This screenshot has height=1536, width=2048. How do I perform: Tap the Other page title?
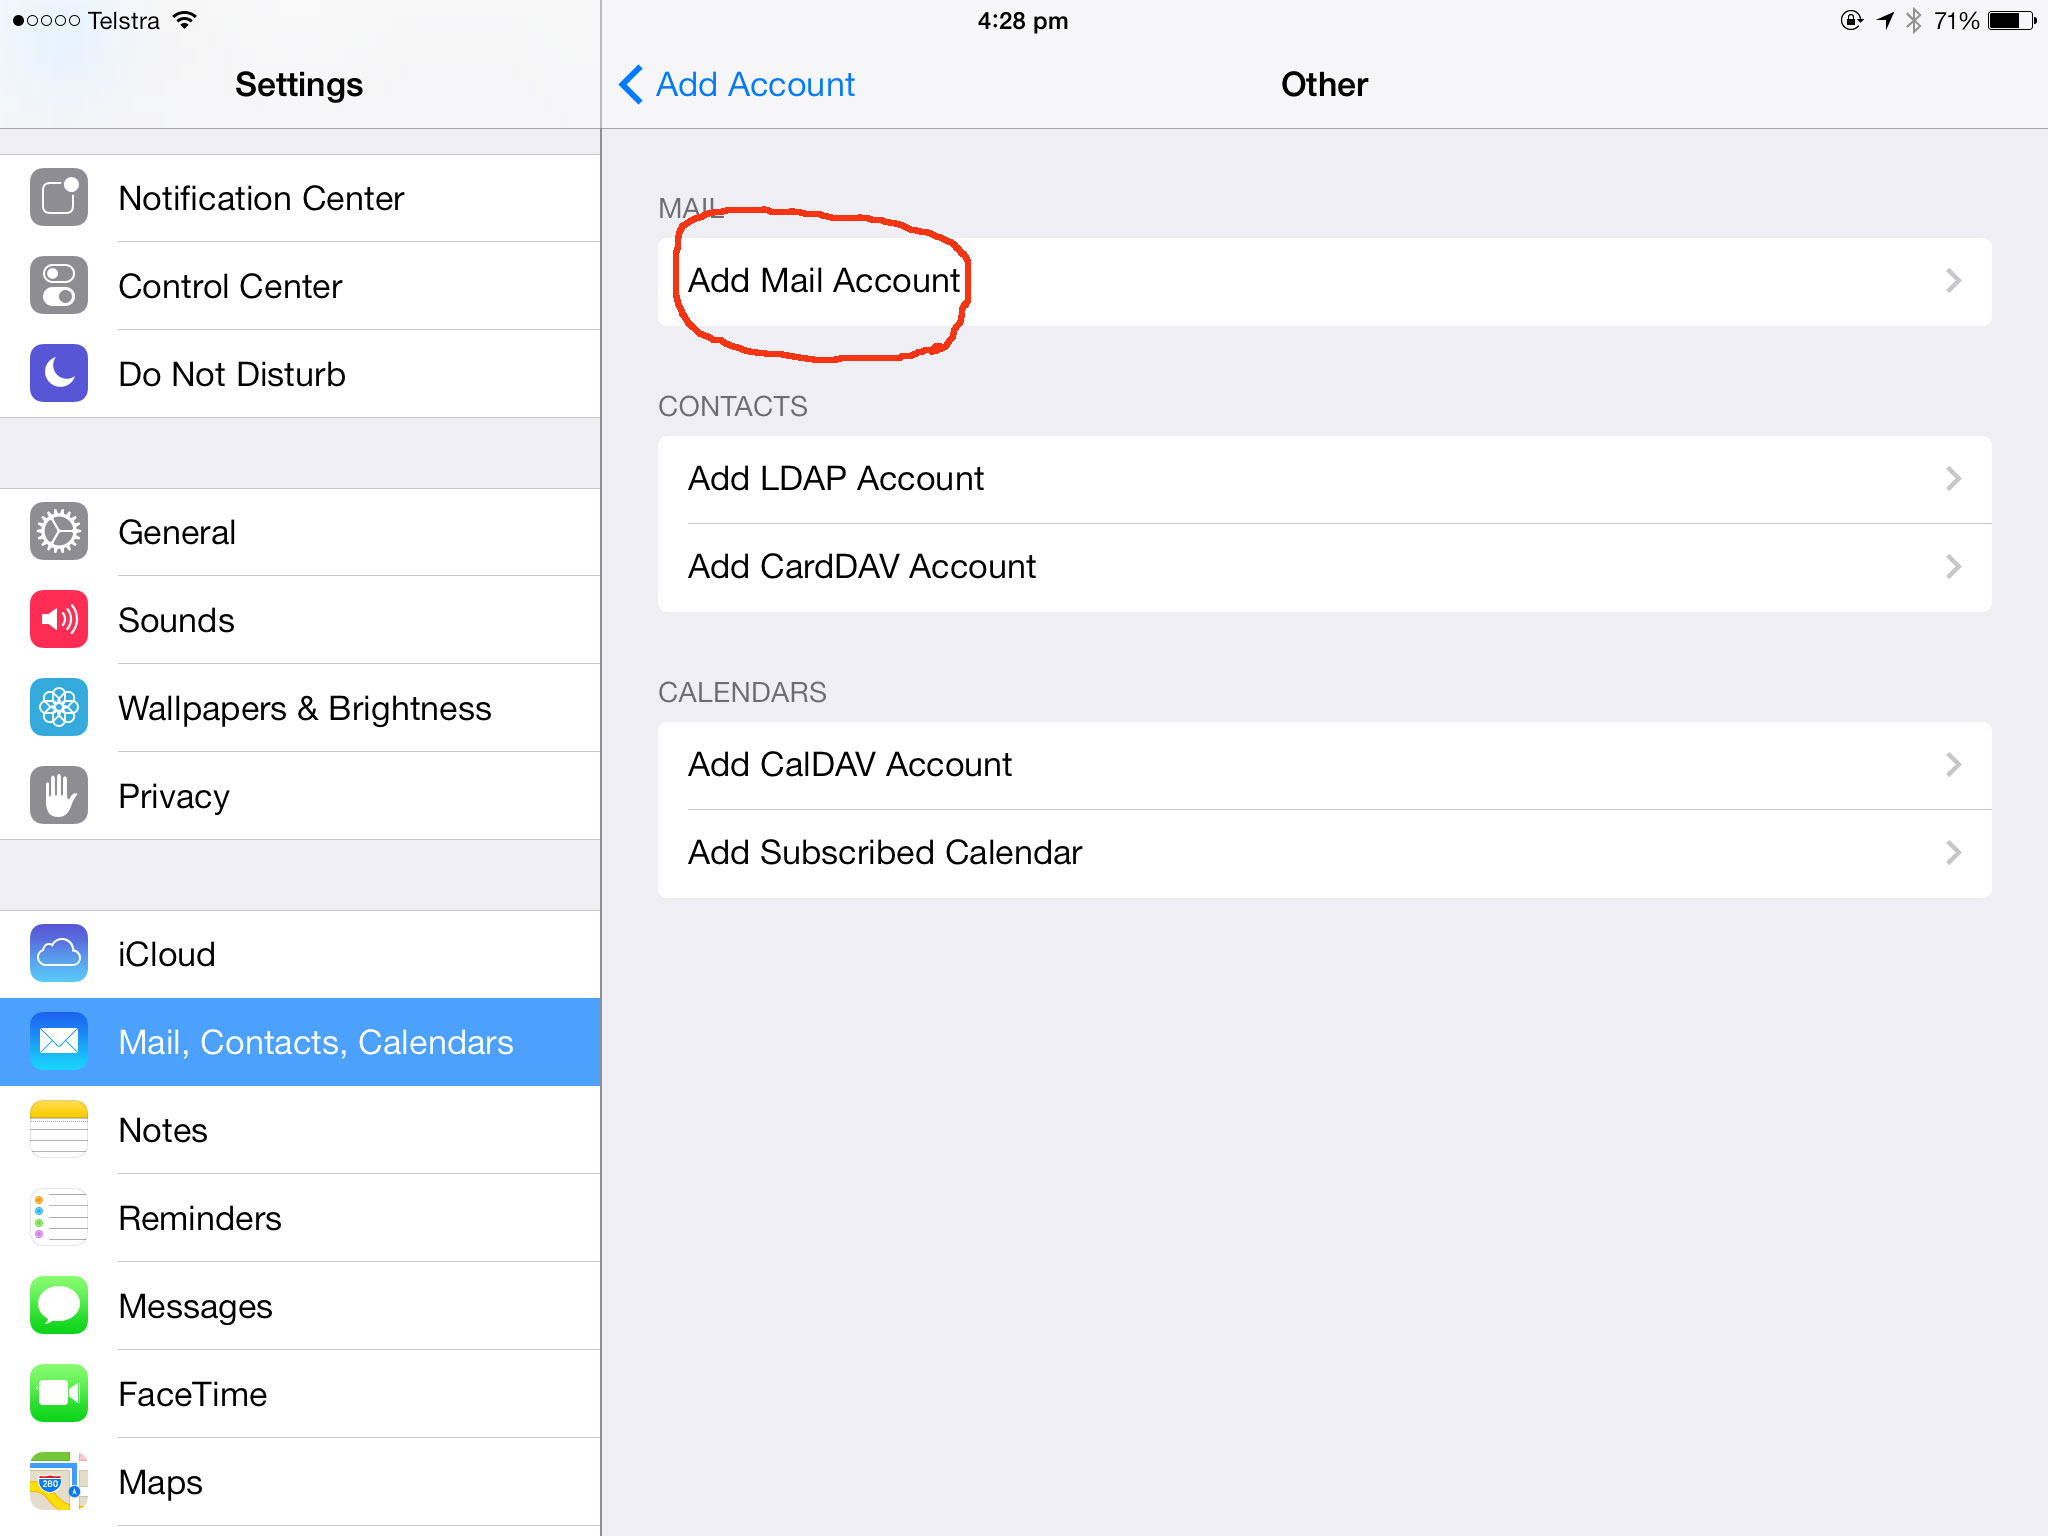point(1324,84)
